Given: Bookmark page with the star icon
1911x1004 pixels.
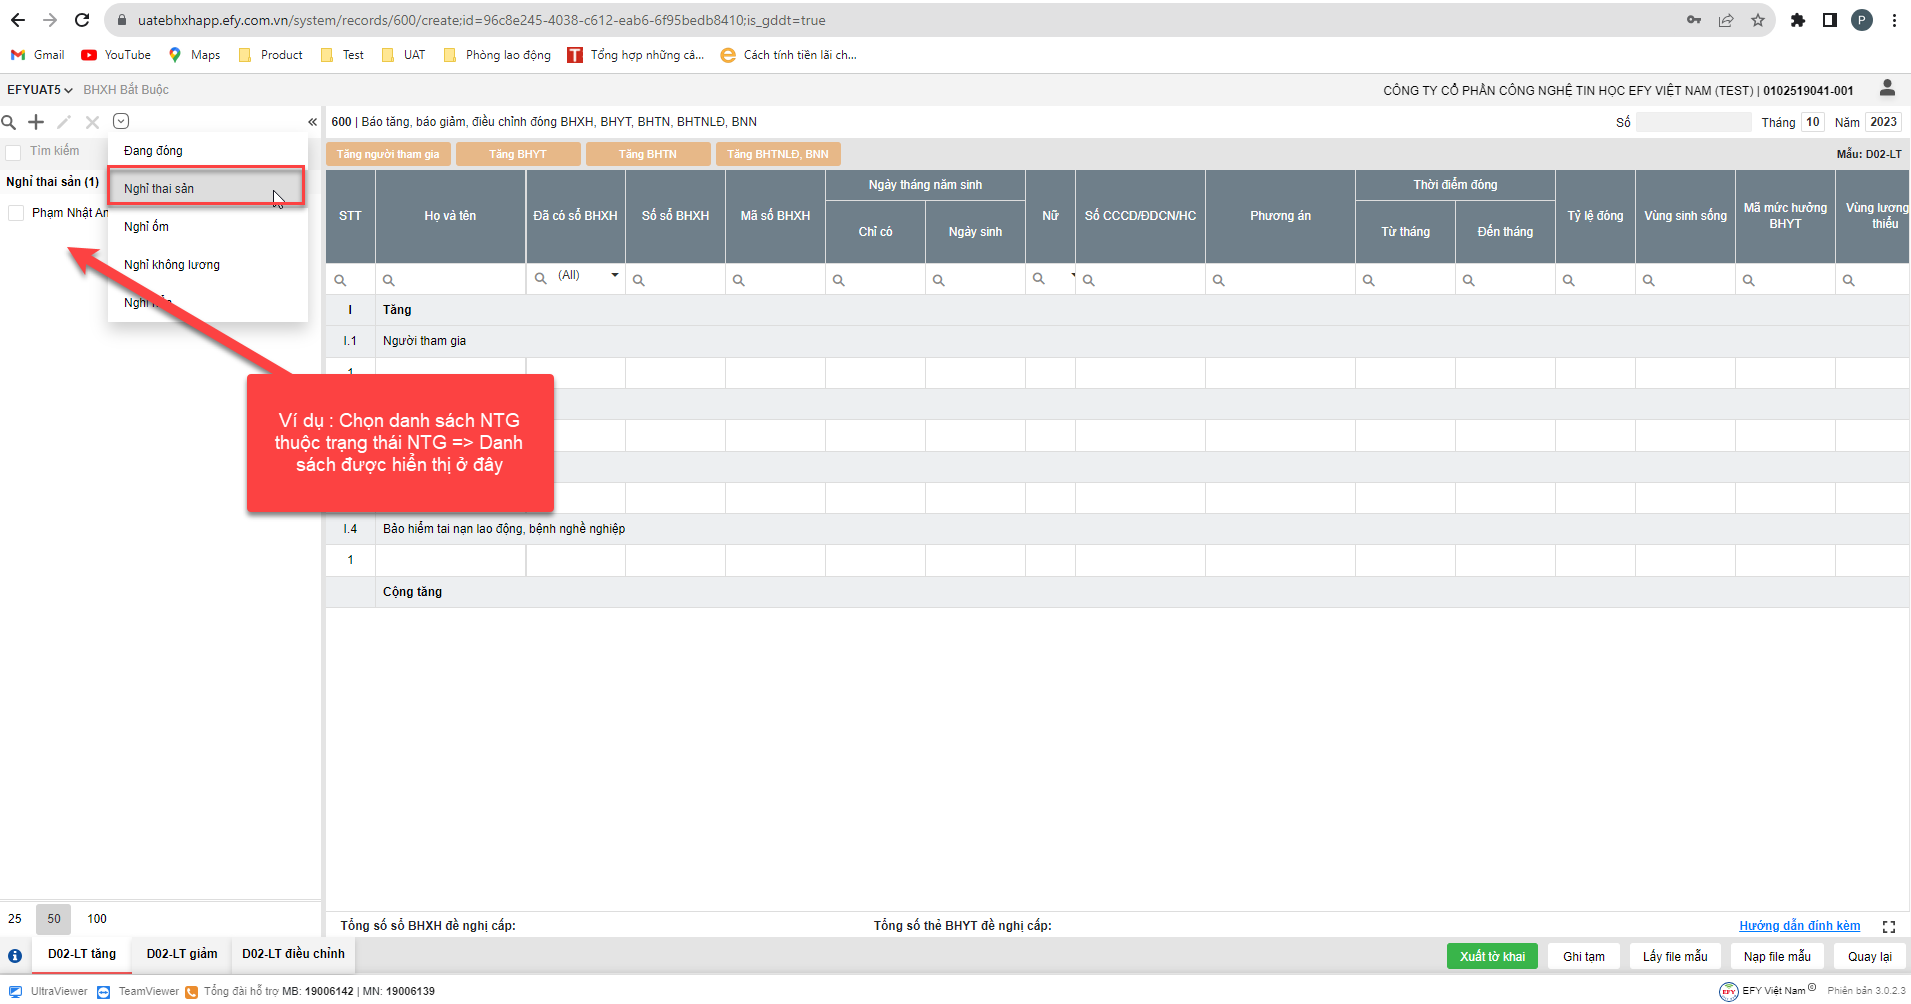Looking at the screenshot, I should [x=1757, y=20].
